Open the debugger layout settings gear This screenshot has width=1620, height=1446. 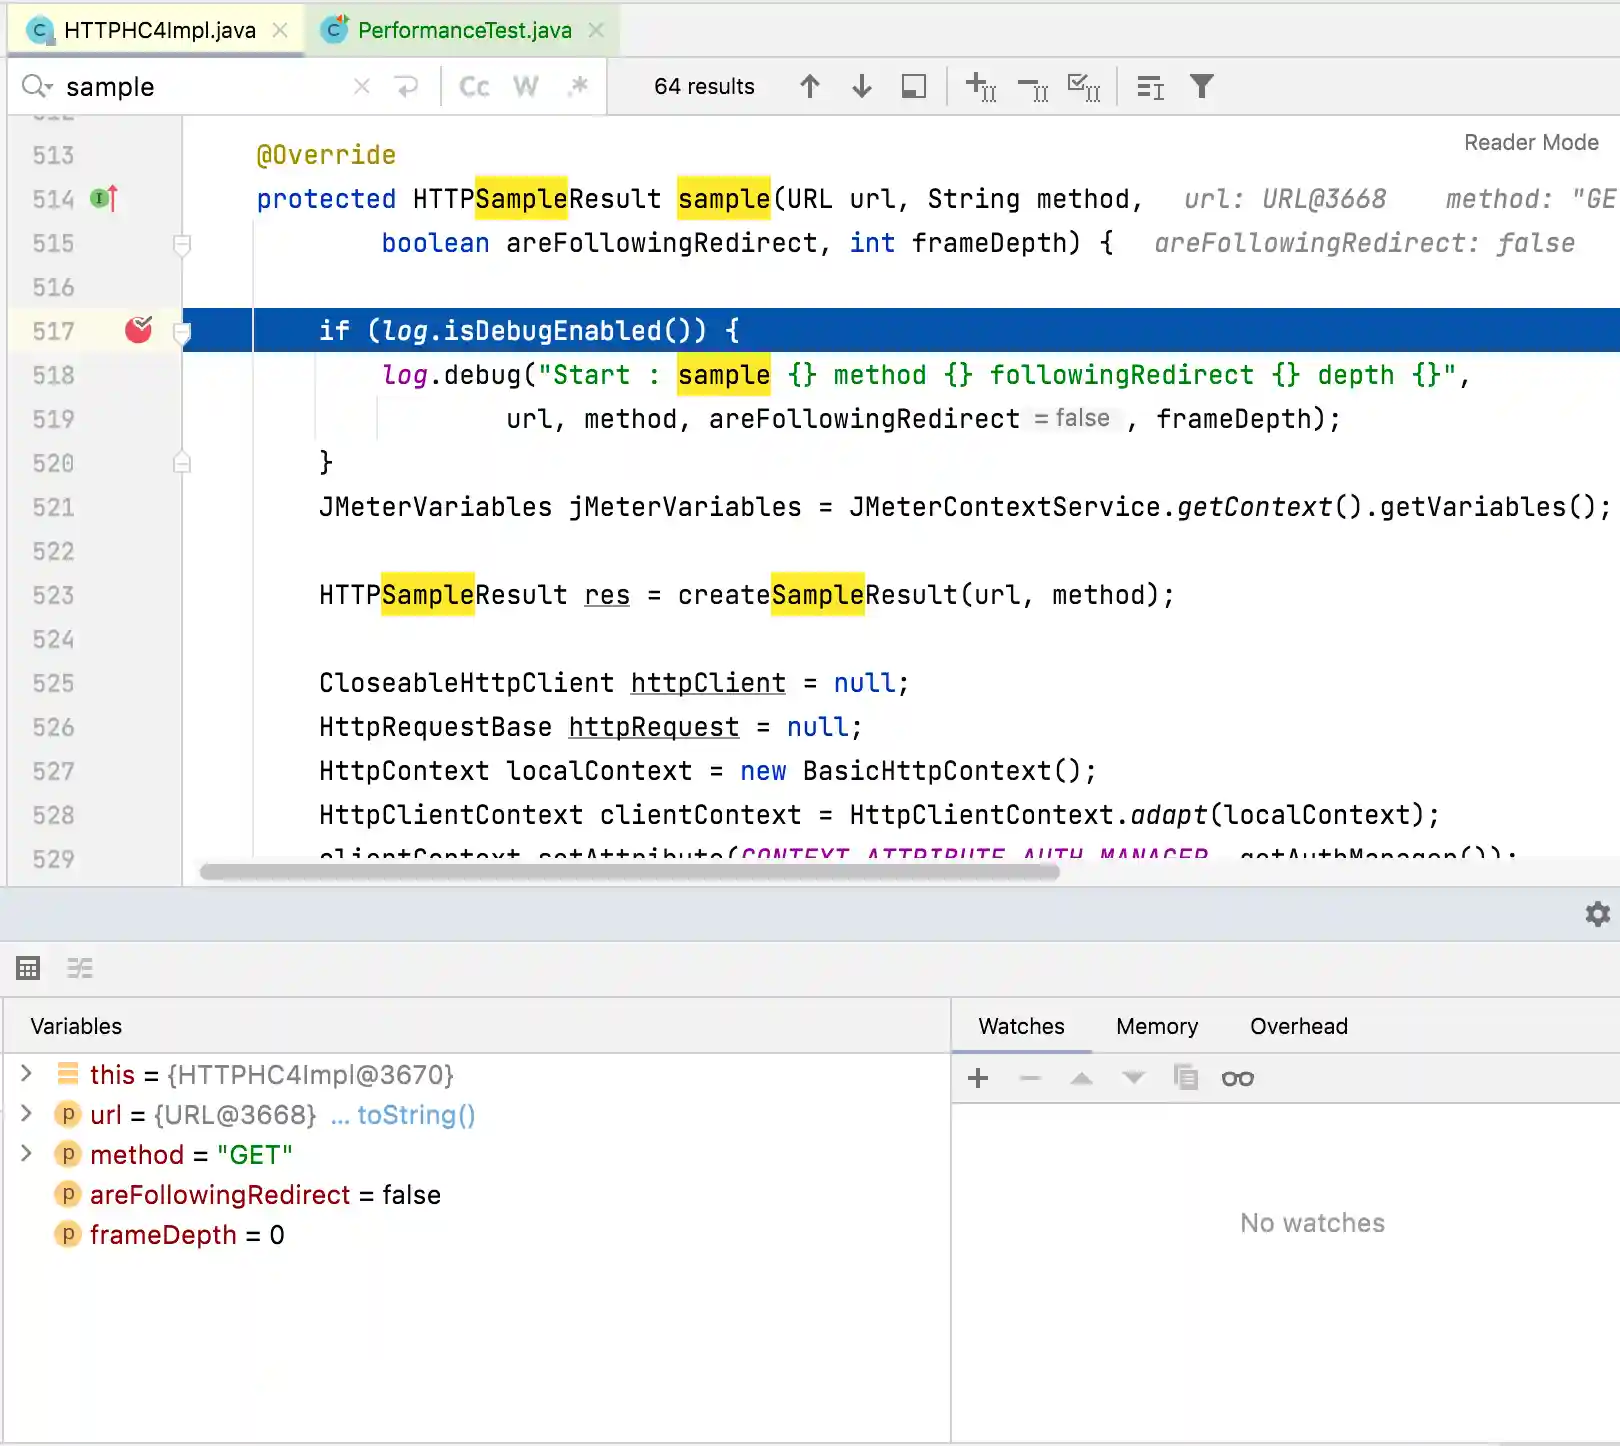pos(1596,913)
